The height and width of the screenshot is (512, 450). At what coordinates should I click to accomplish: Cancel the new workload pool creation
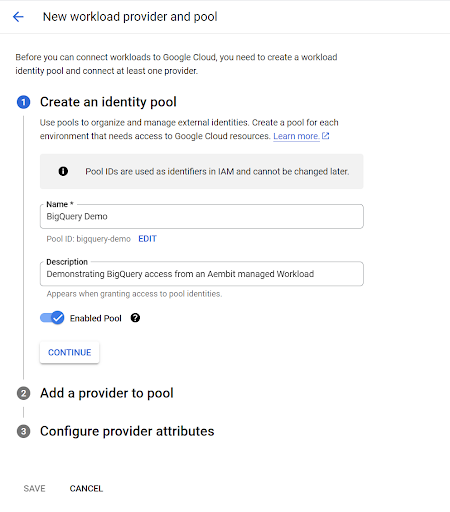click(x=86, y=489)
